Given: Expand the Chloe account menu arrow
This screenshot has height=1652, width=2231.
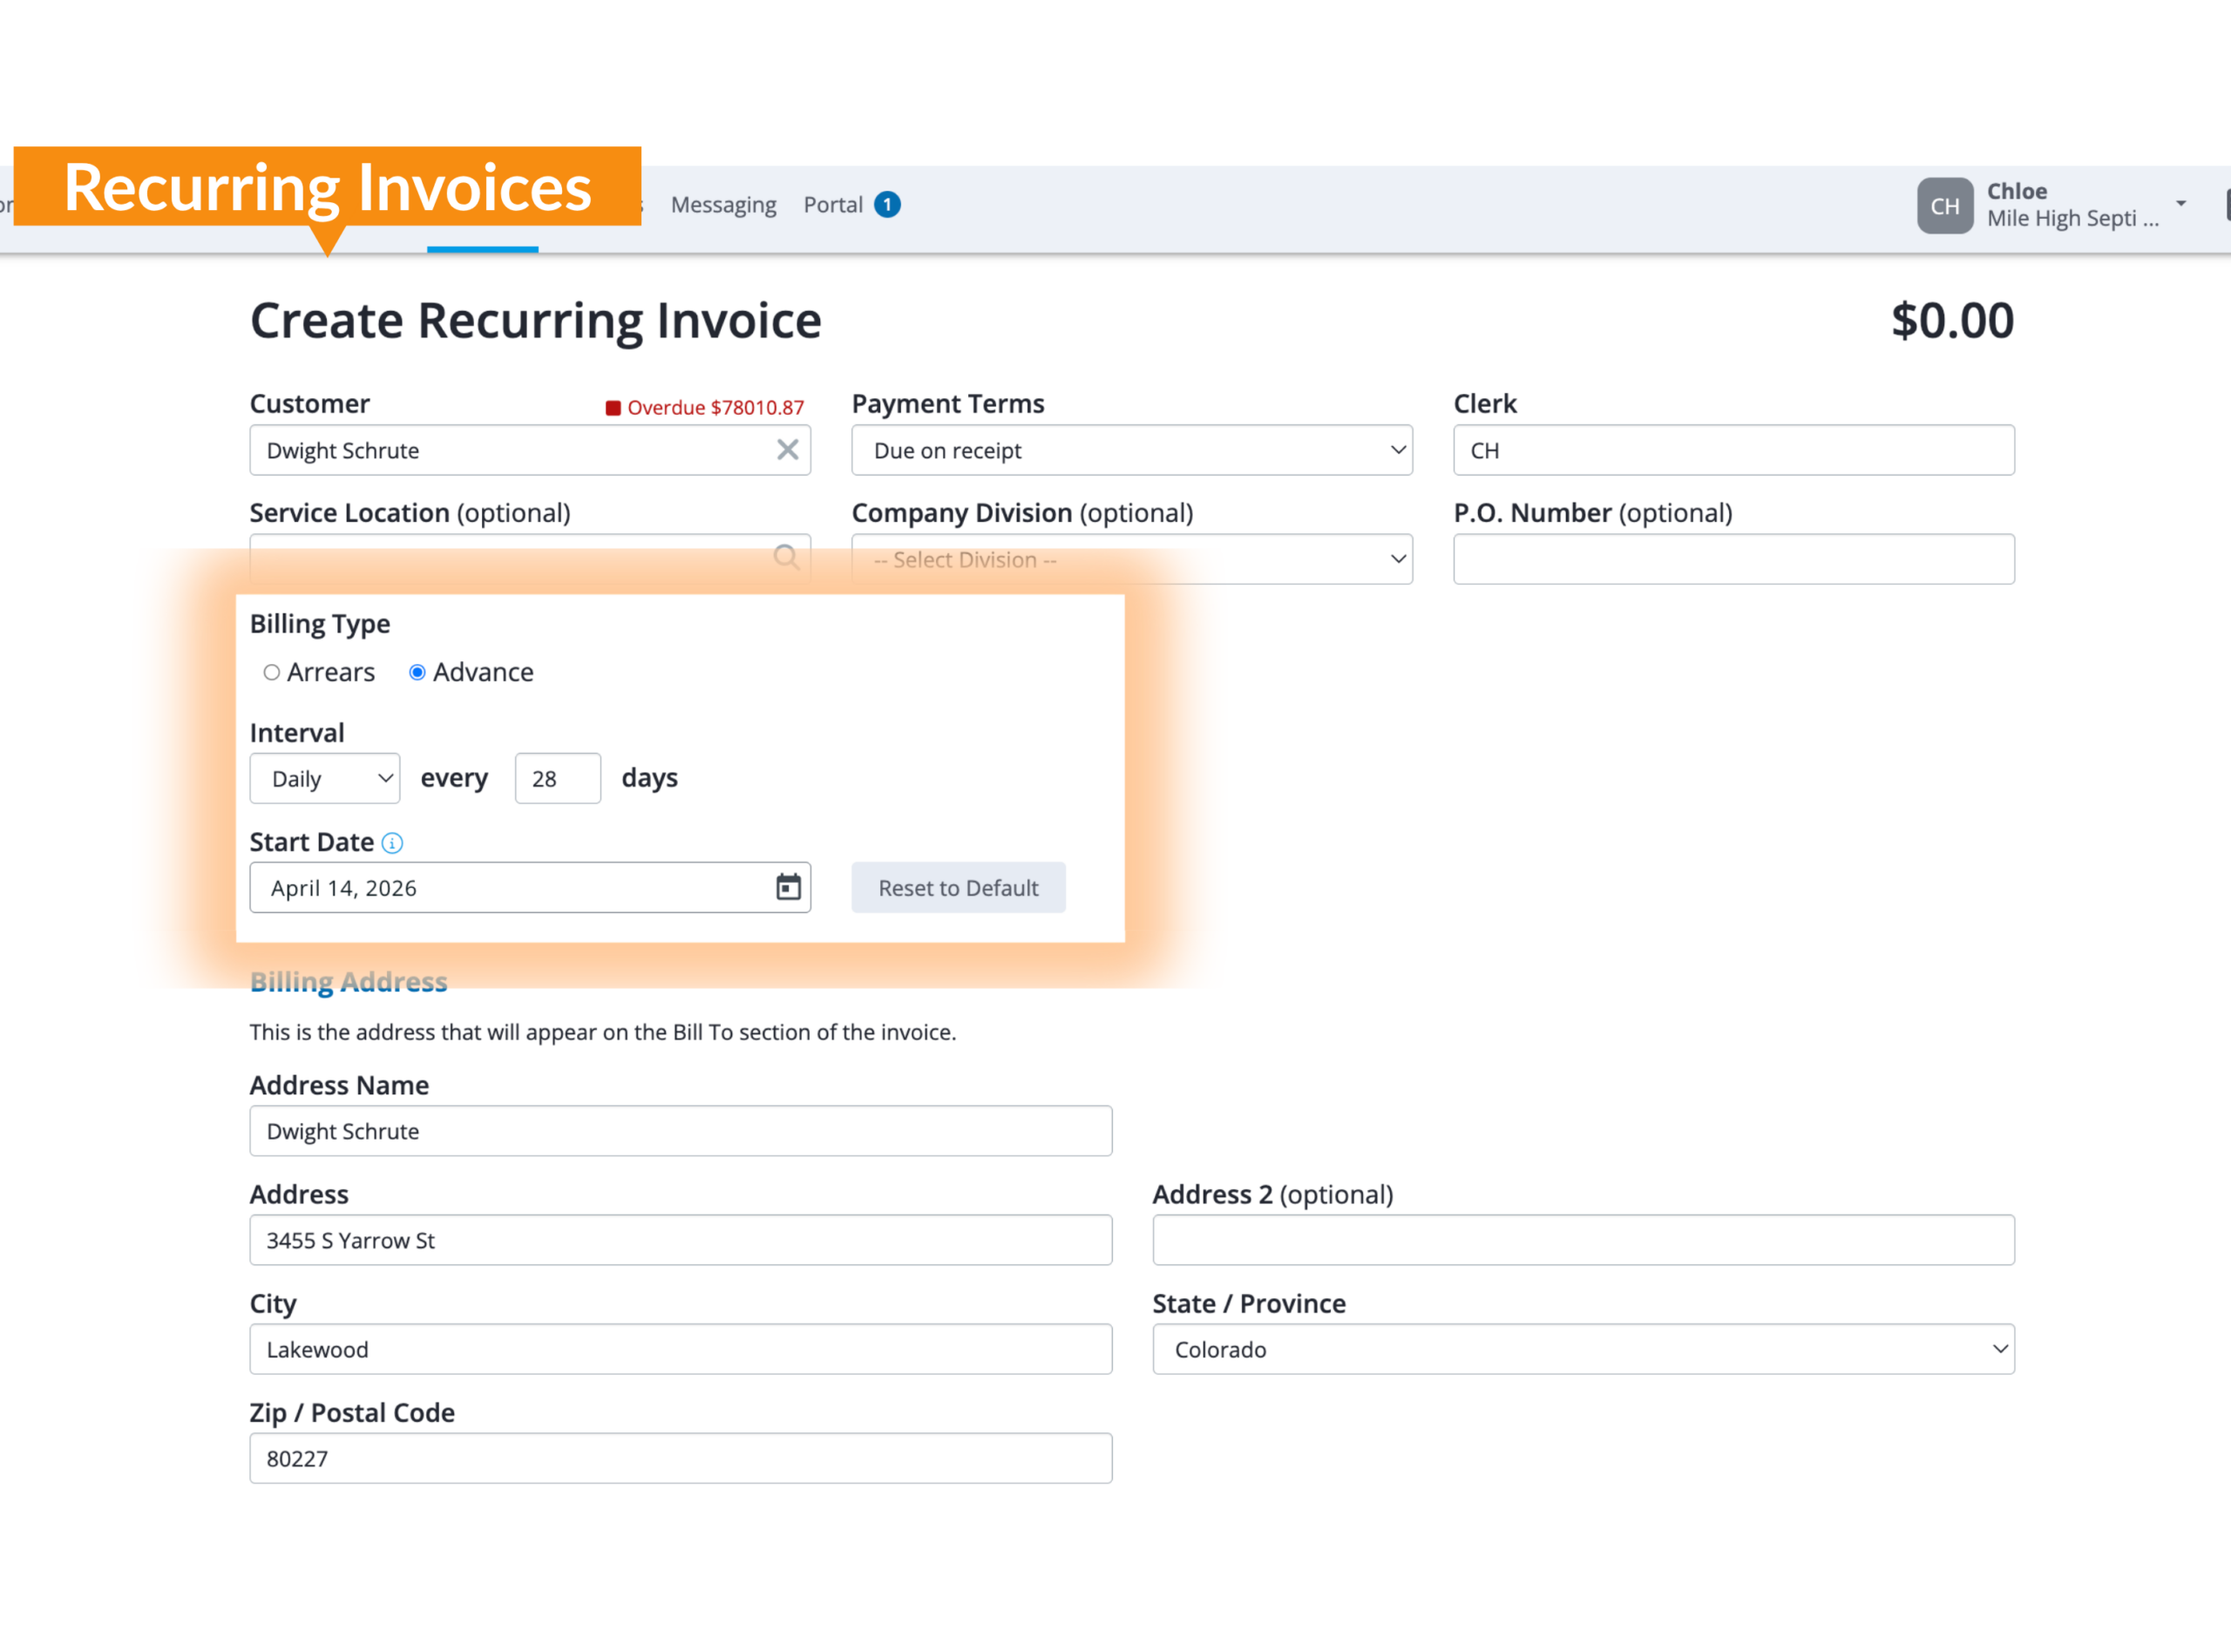Looking at the screenshot, I should pos(2181,204).
